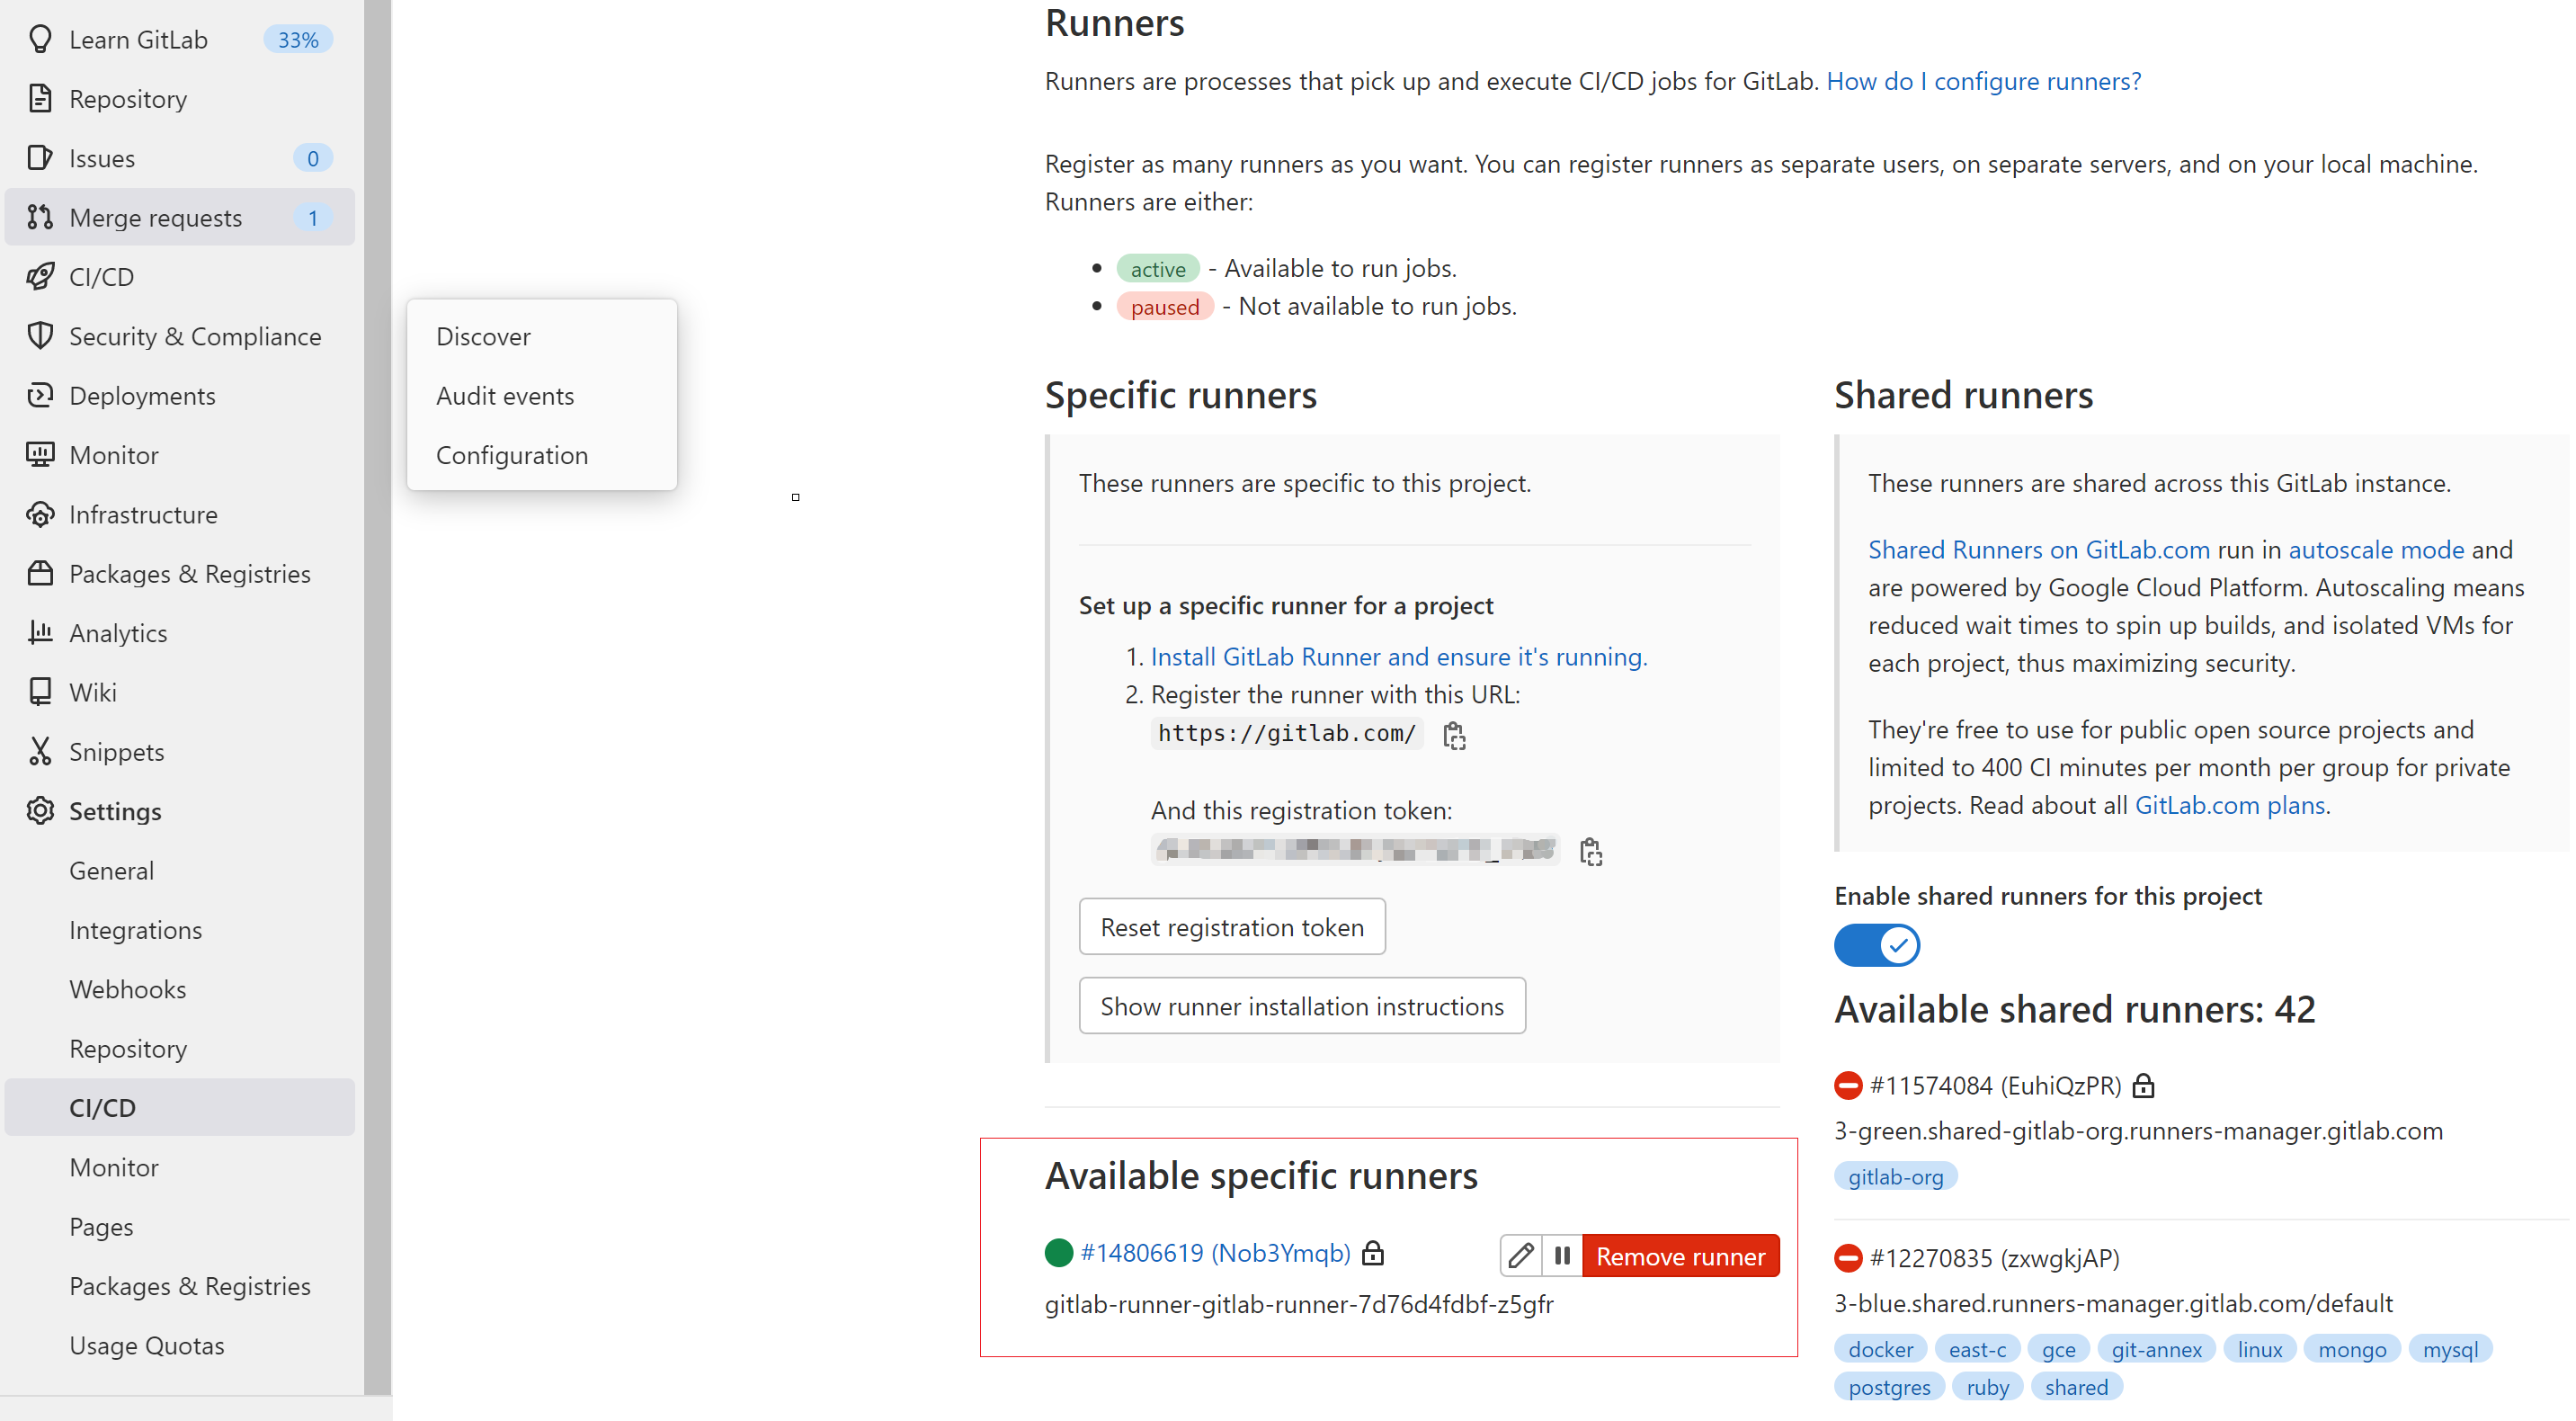This screenshot has height=1421, width=2576.
Task: Click the Repository file icon in sidebar
Action: [40, 98]
